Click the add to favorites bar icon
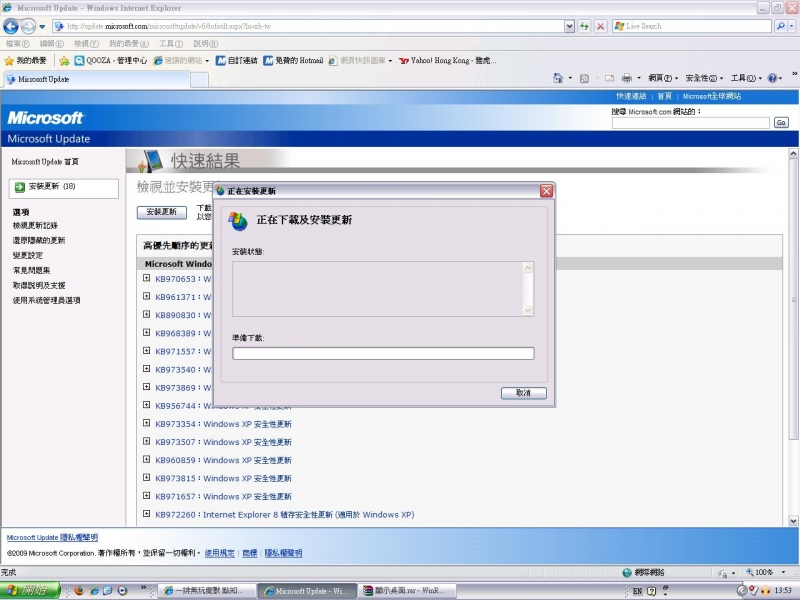 [64, 61]
